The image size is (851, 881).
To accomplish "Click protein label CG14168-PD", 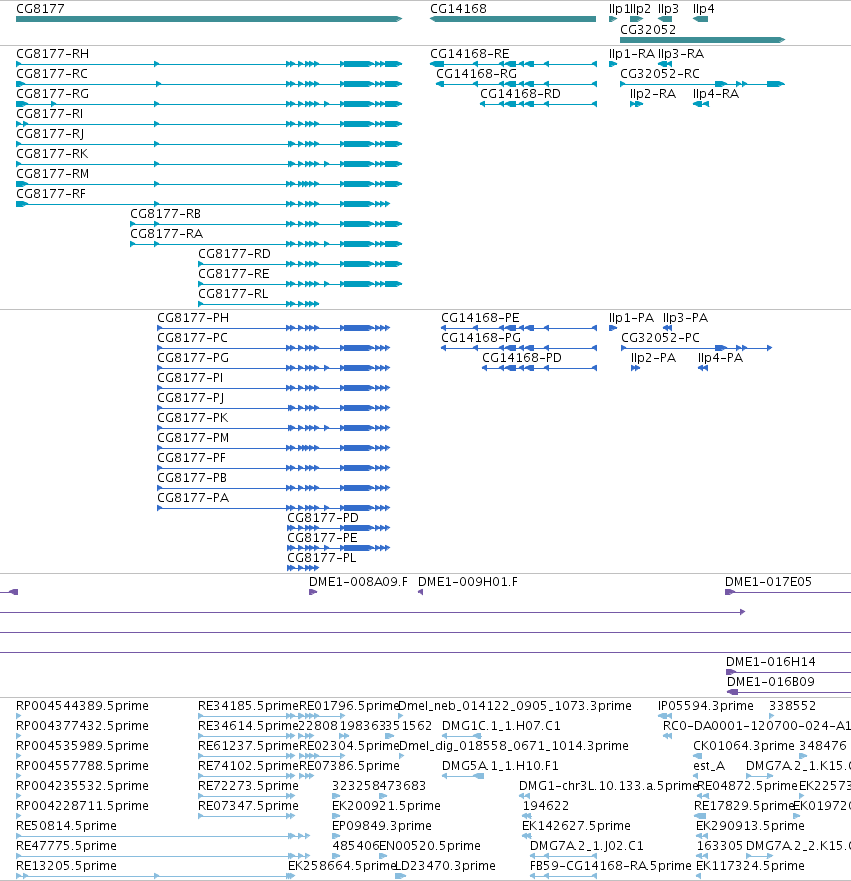I will (x=522, y=358).
